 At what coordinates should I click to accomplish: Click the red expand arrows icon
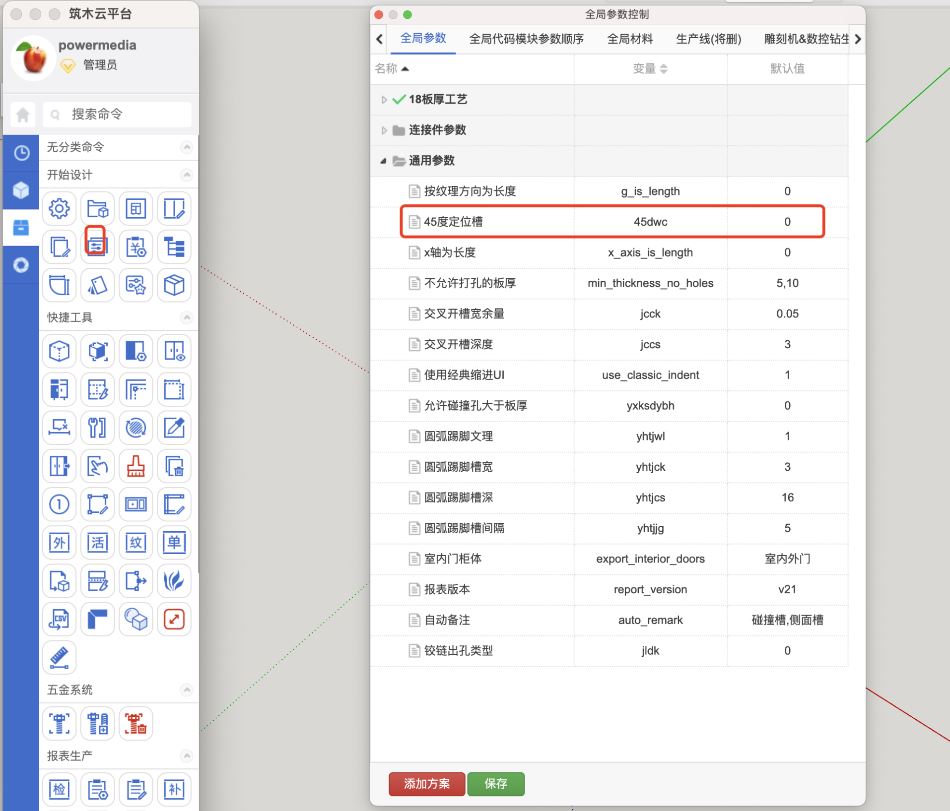pos(174,619)
